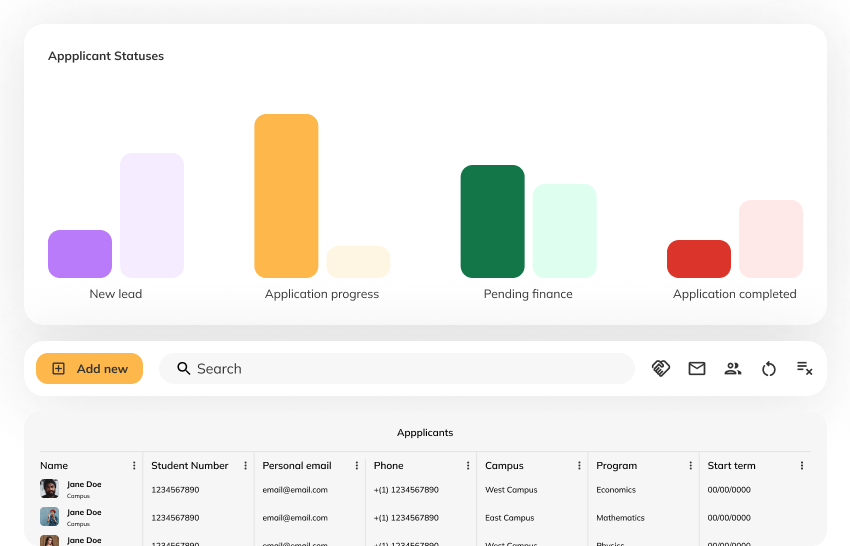Open Campus column options menu

pyautogui.click(x=579, y=466)
